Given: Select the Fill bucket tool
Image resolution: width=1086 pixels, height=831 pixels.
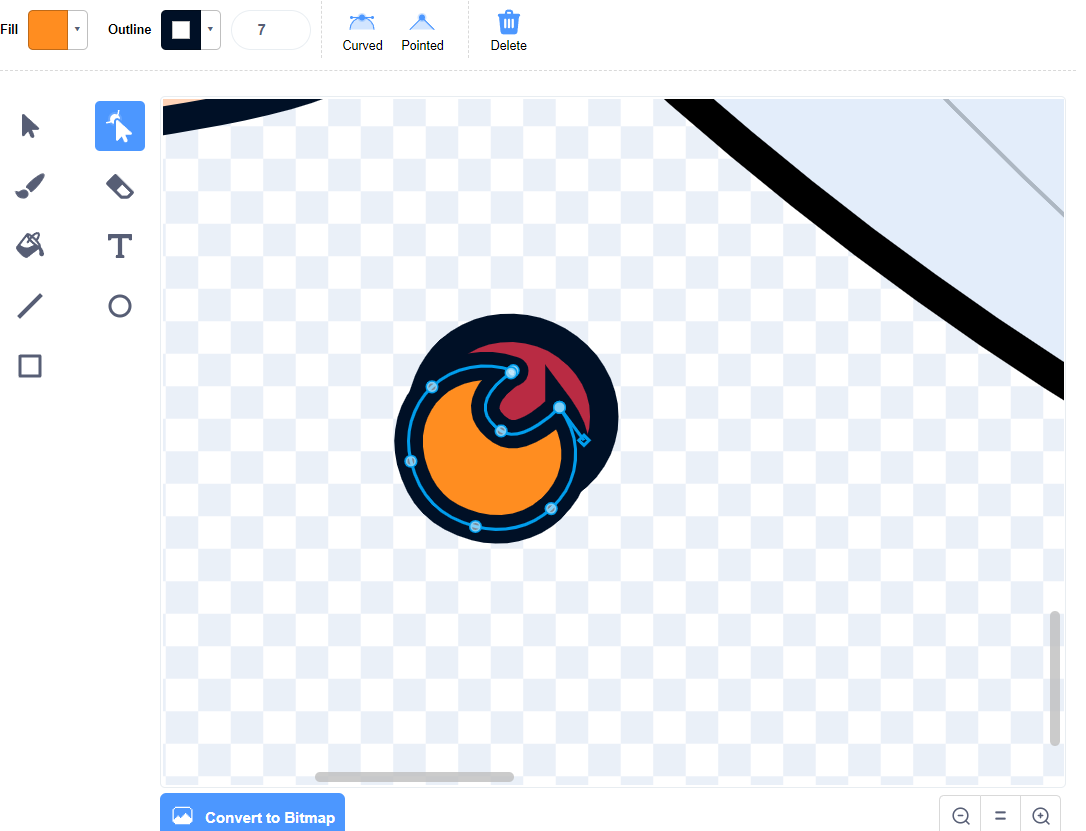Looking at the screenshot, I should tap(30, 245).
